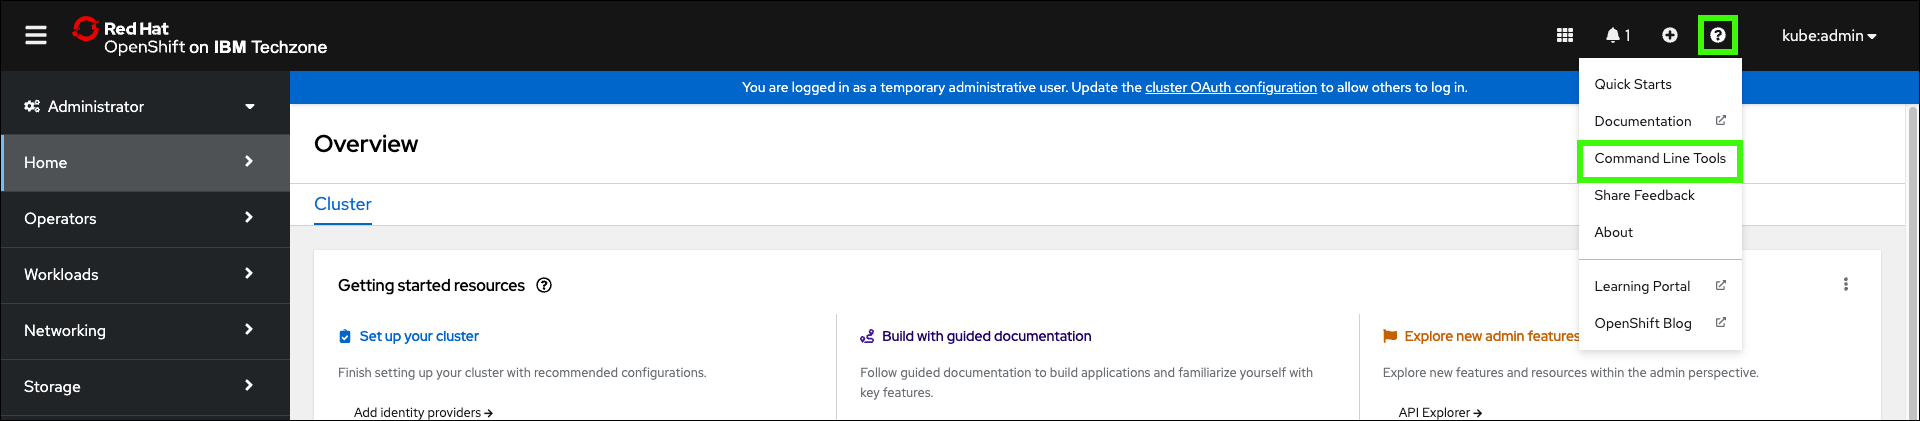Open kebab menu in Getting started card

point(1845,285)
